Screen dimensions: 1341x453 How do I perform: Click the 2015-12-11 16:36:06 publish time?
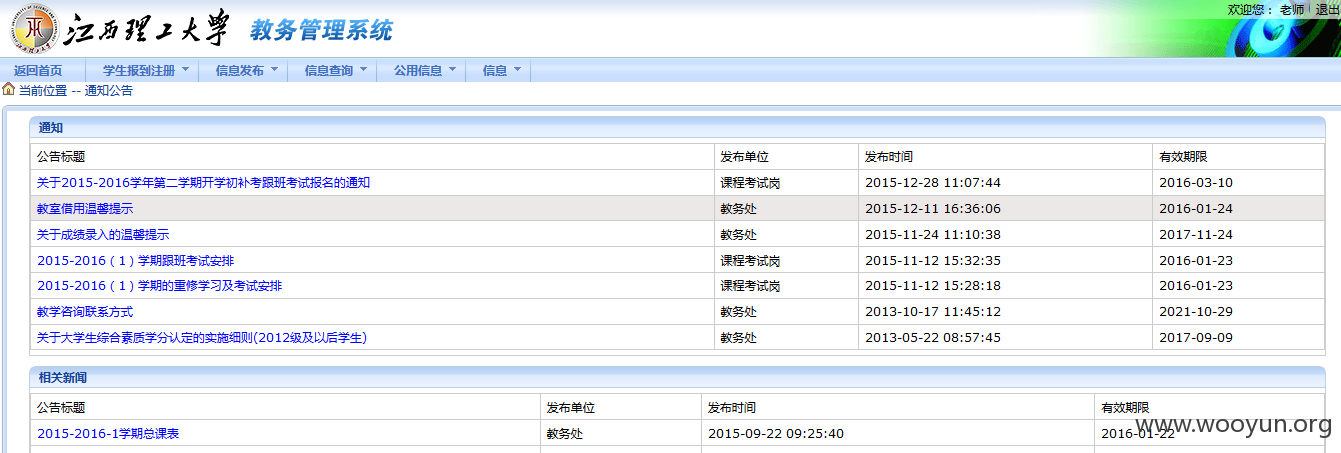(x=933, y=209)
